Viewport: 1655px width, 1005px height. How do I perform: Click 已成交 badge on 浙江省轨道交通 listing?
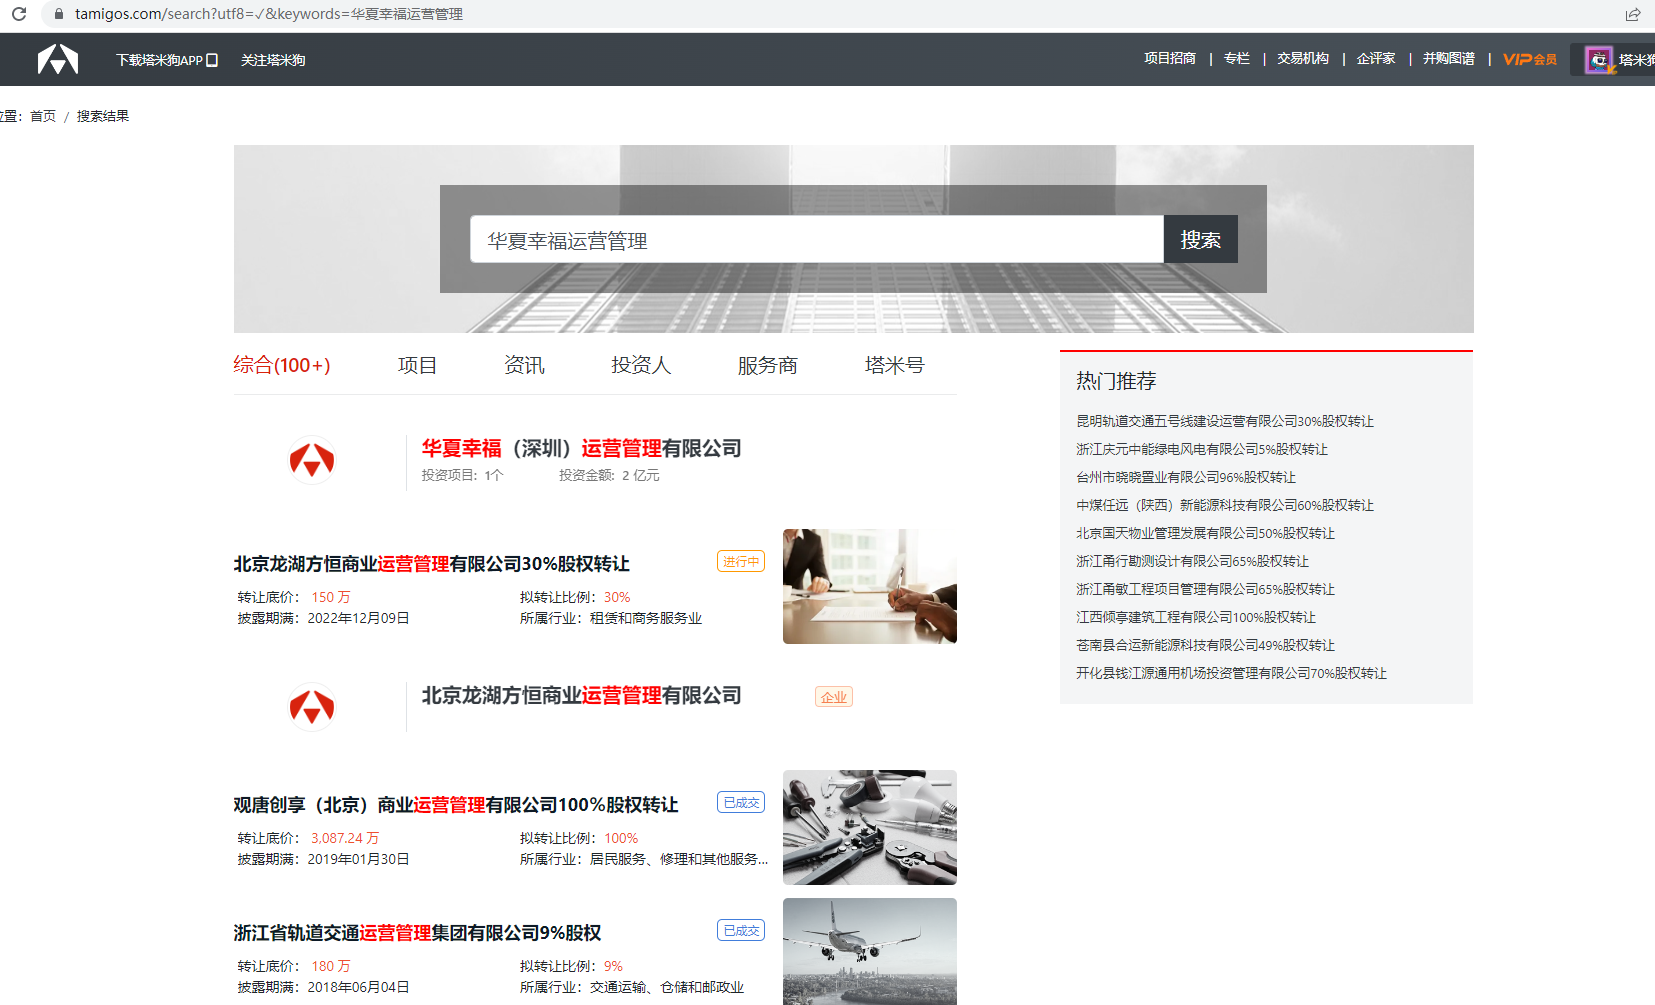coord(741,930)
